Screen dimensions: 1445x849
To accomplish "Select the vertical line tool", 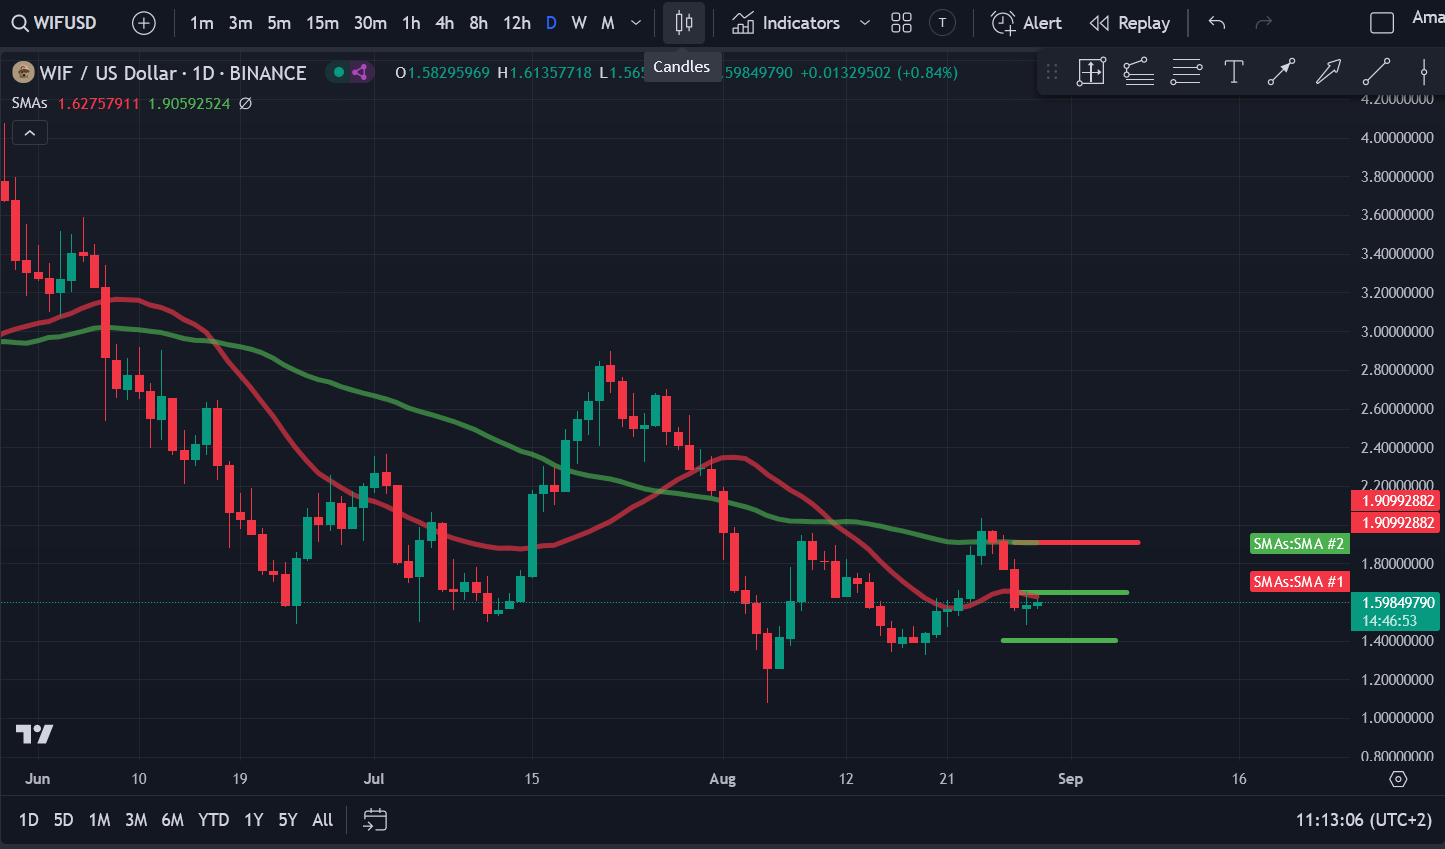I will 1423,72.
